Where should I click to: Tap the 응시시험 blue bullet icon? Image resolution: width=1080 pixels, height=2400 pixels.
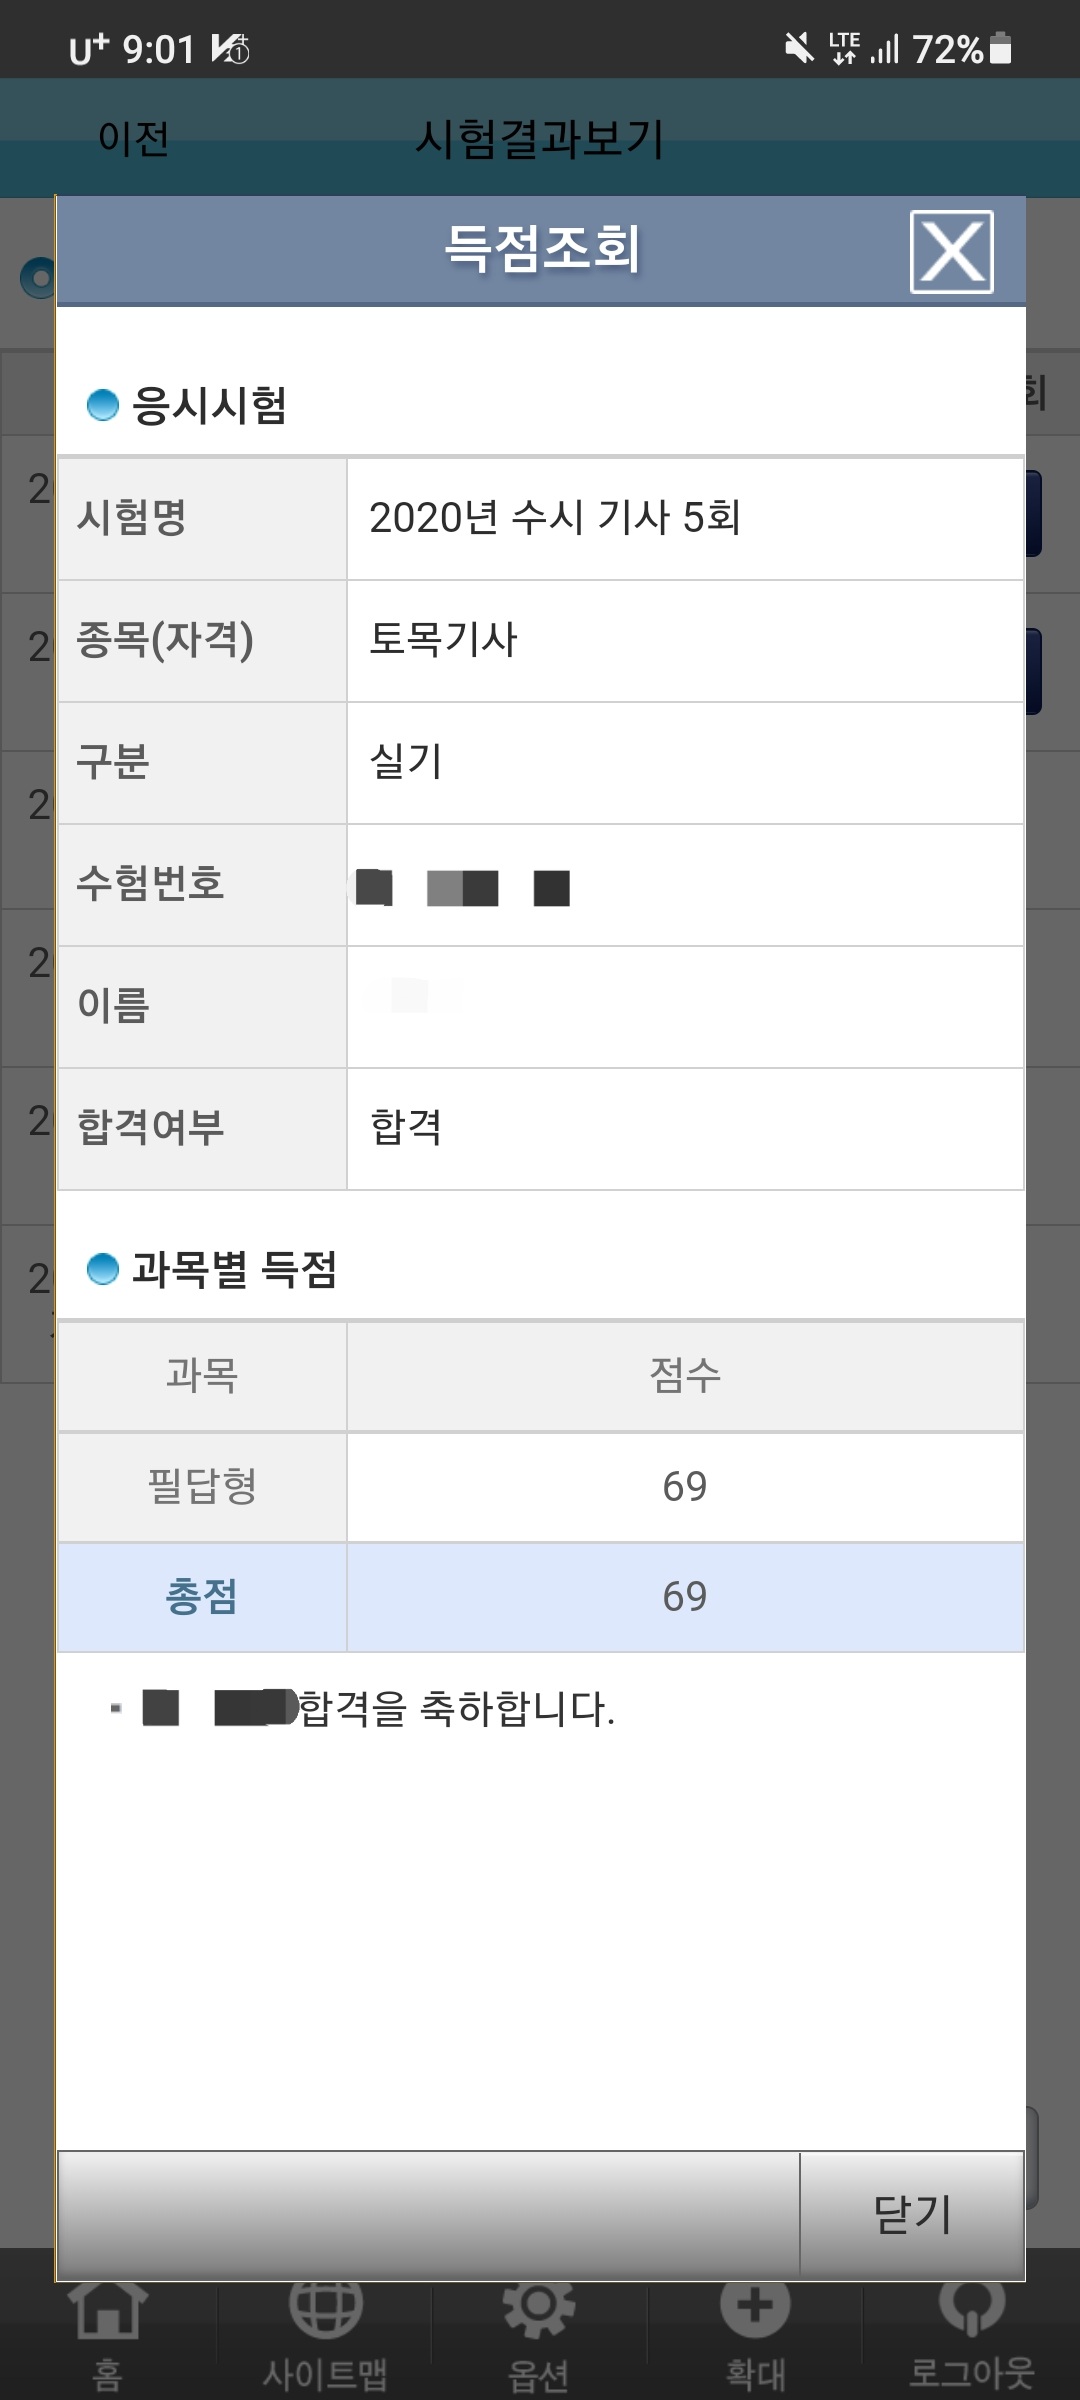103,405
